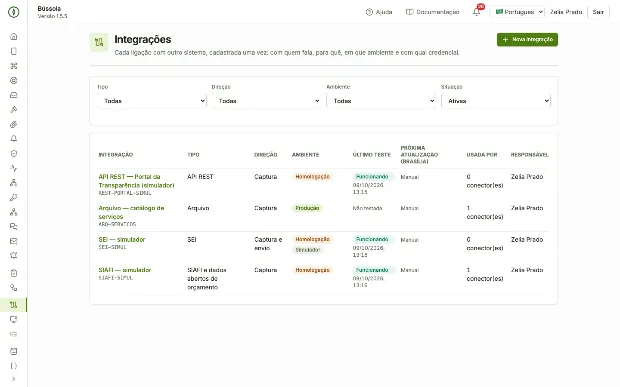Image resolution: width=620 pixels, height=387 pixels.
Task: Click Homologação badge in SIAFI row
Action: pos(312,270)
